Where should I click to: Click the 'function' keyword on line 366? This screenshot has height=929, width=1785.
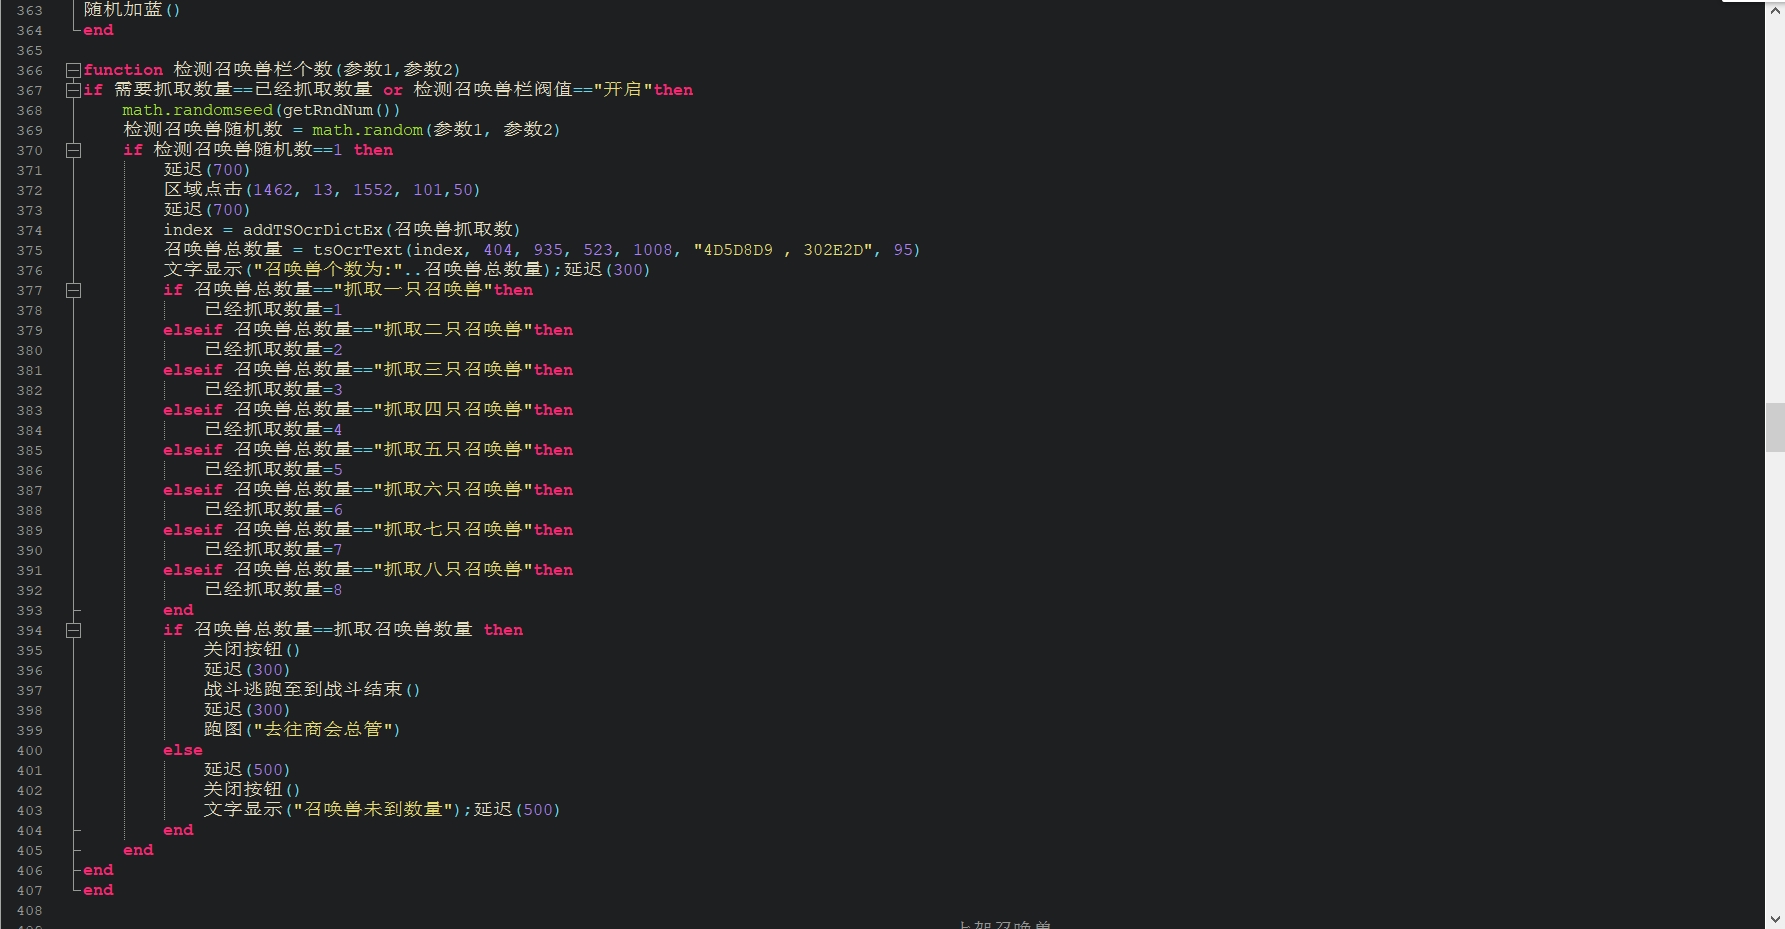[x=123, y=70]
